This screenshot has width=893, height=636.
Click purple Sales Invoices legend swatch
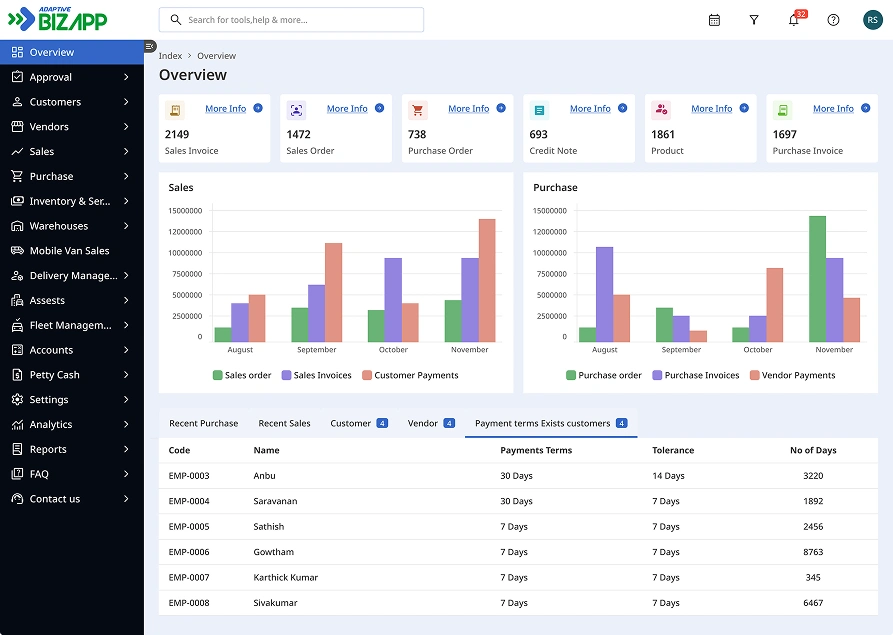[286, 375]
